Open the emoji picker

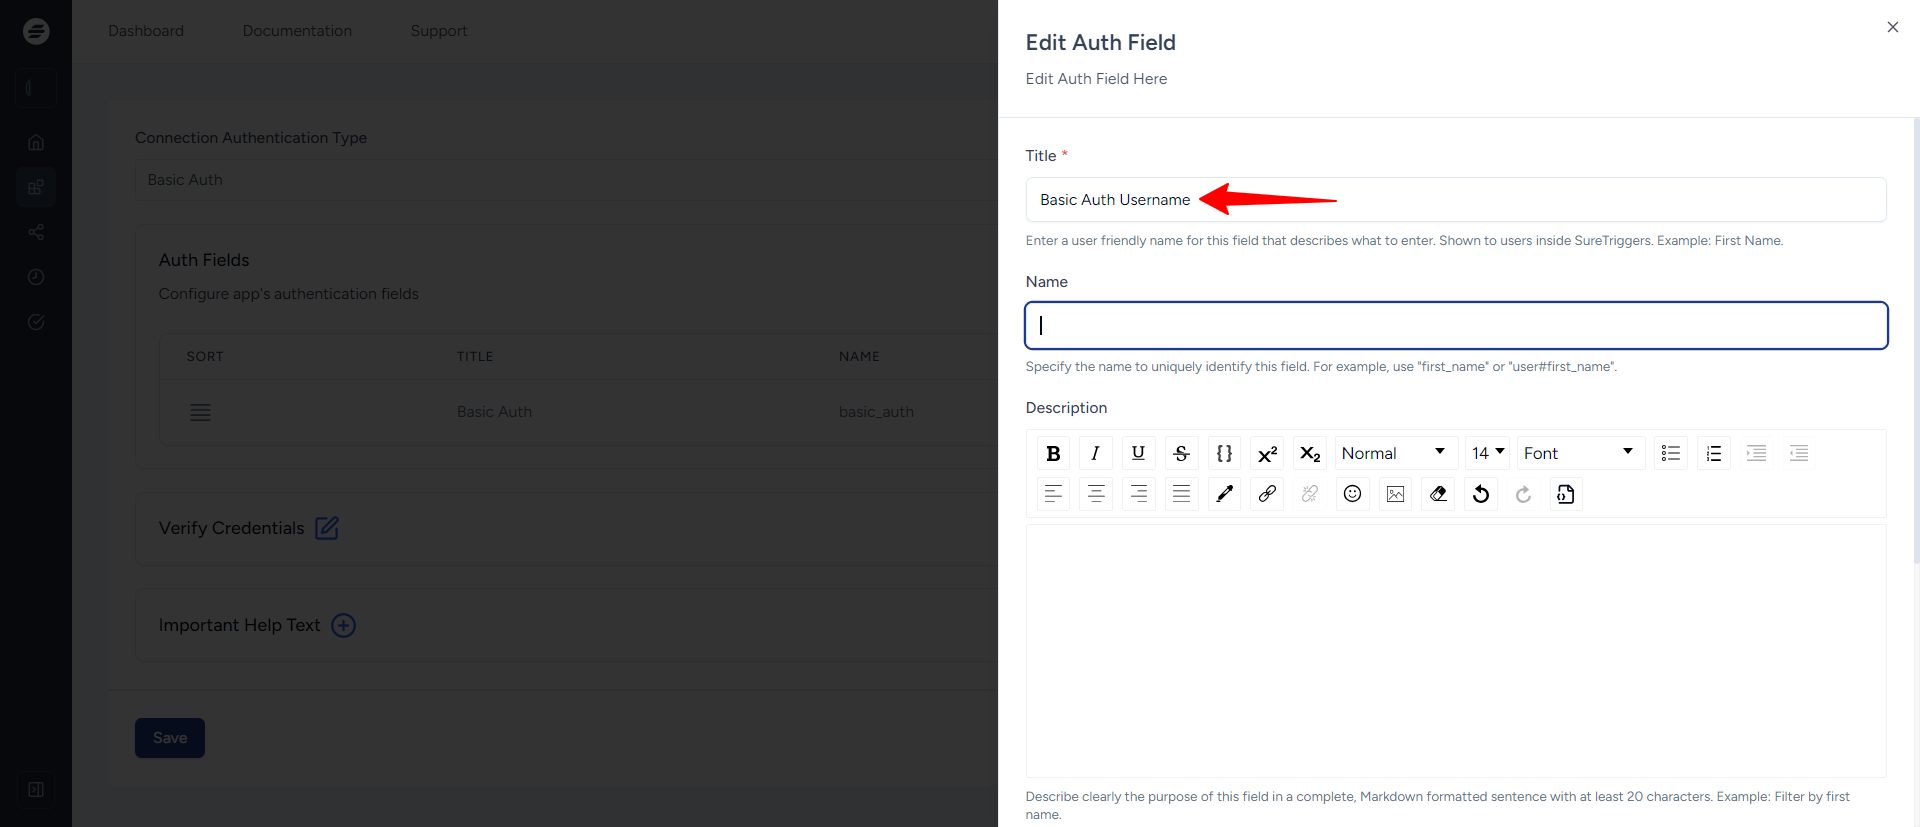1352,494
